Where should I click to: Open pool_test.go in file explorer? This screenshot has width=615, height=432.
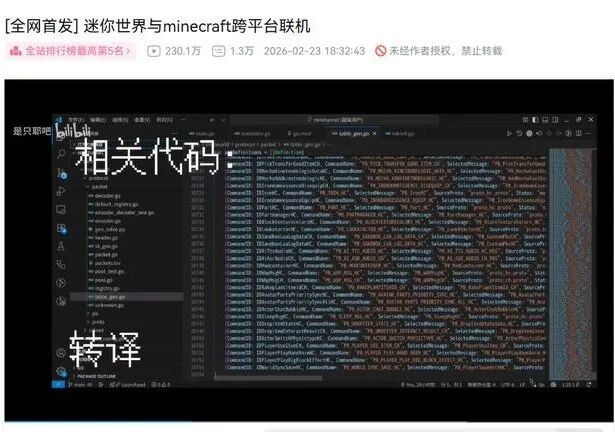point(106,272)
